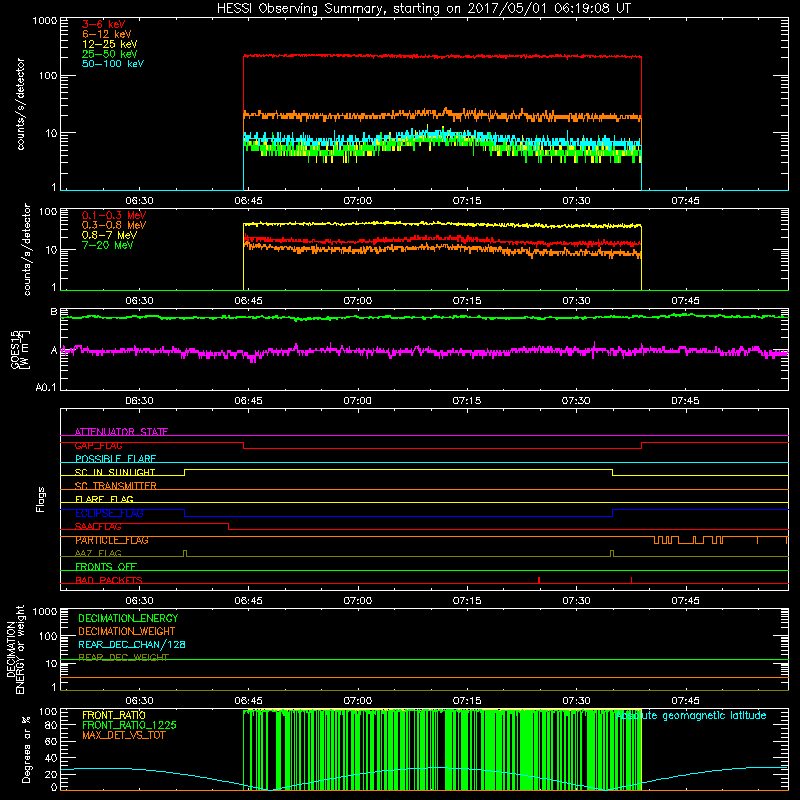The height and width of the screenshot is (800, 800).
Task: Click the top plot counts/s/detector axis label
Action: tap(20, 104)
